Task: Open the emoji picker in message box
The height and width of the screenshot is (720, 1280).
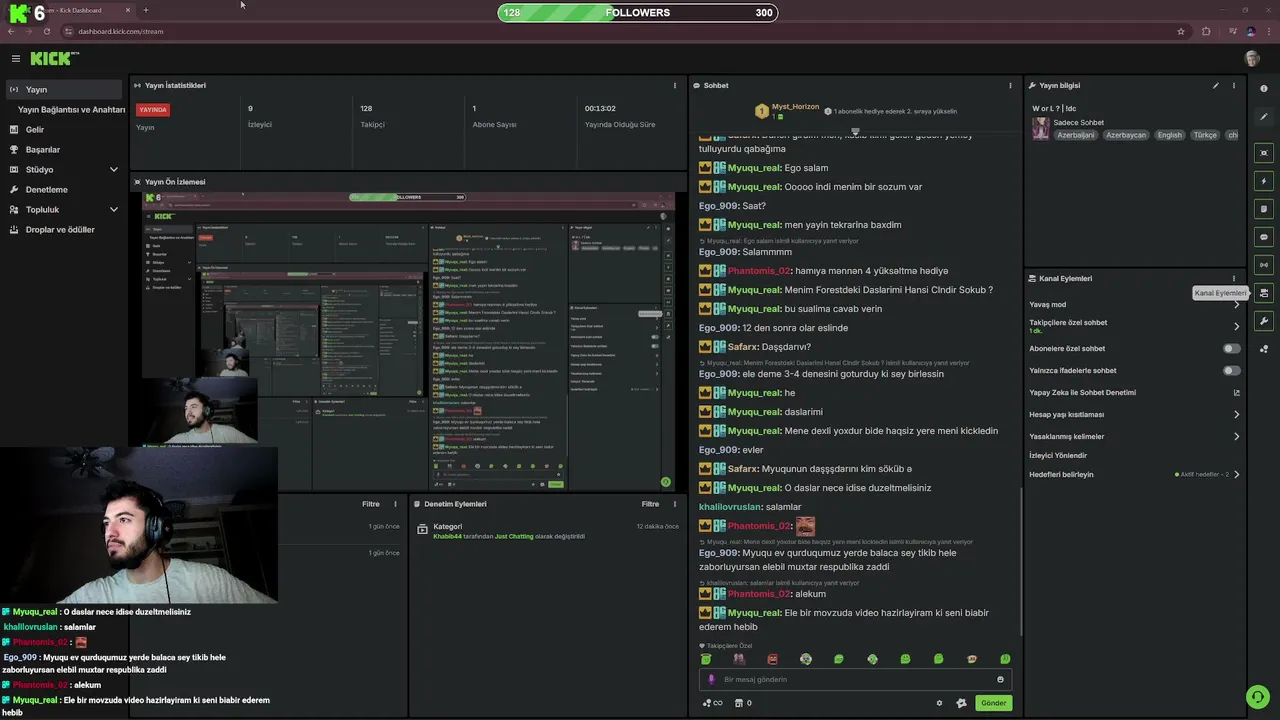Action: (x=1000, y=680)
